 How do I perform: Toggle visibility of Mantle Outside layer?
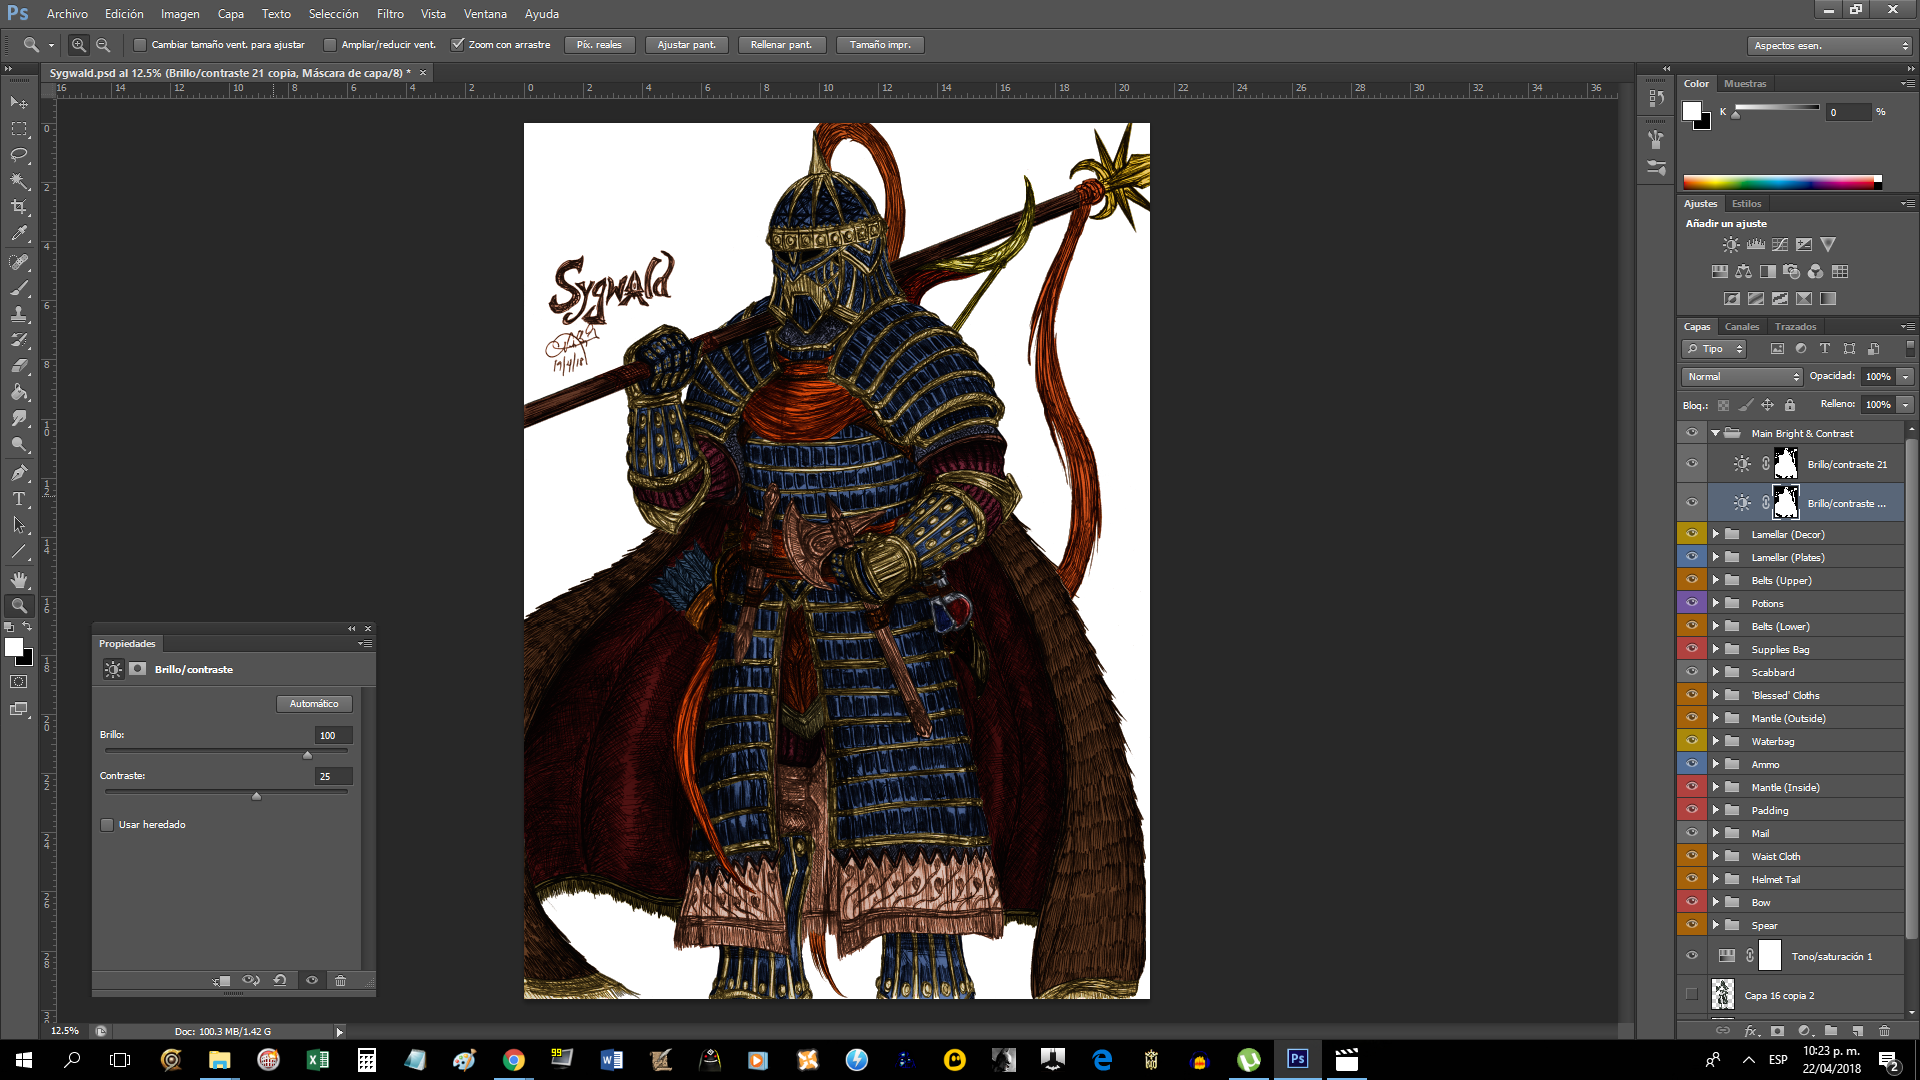pos(1691,717)
